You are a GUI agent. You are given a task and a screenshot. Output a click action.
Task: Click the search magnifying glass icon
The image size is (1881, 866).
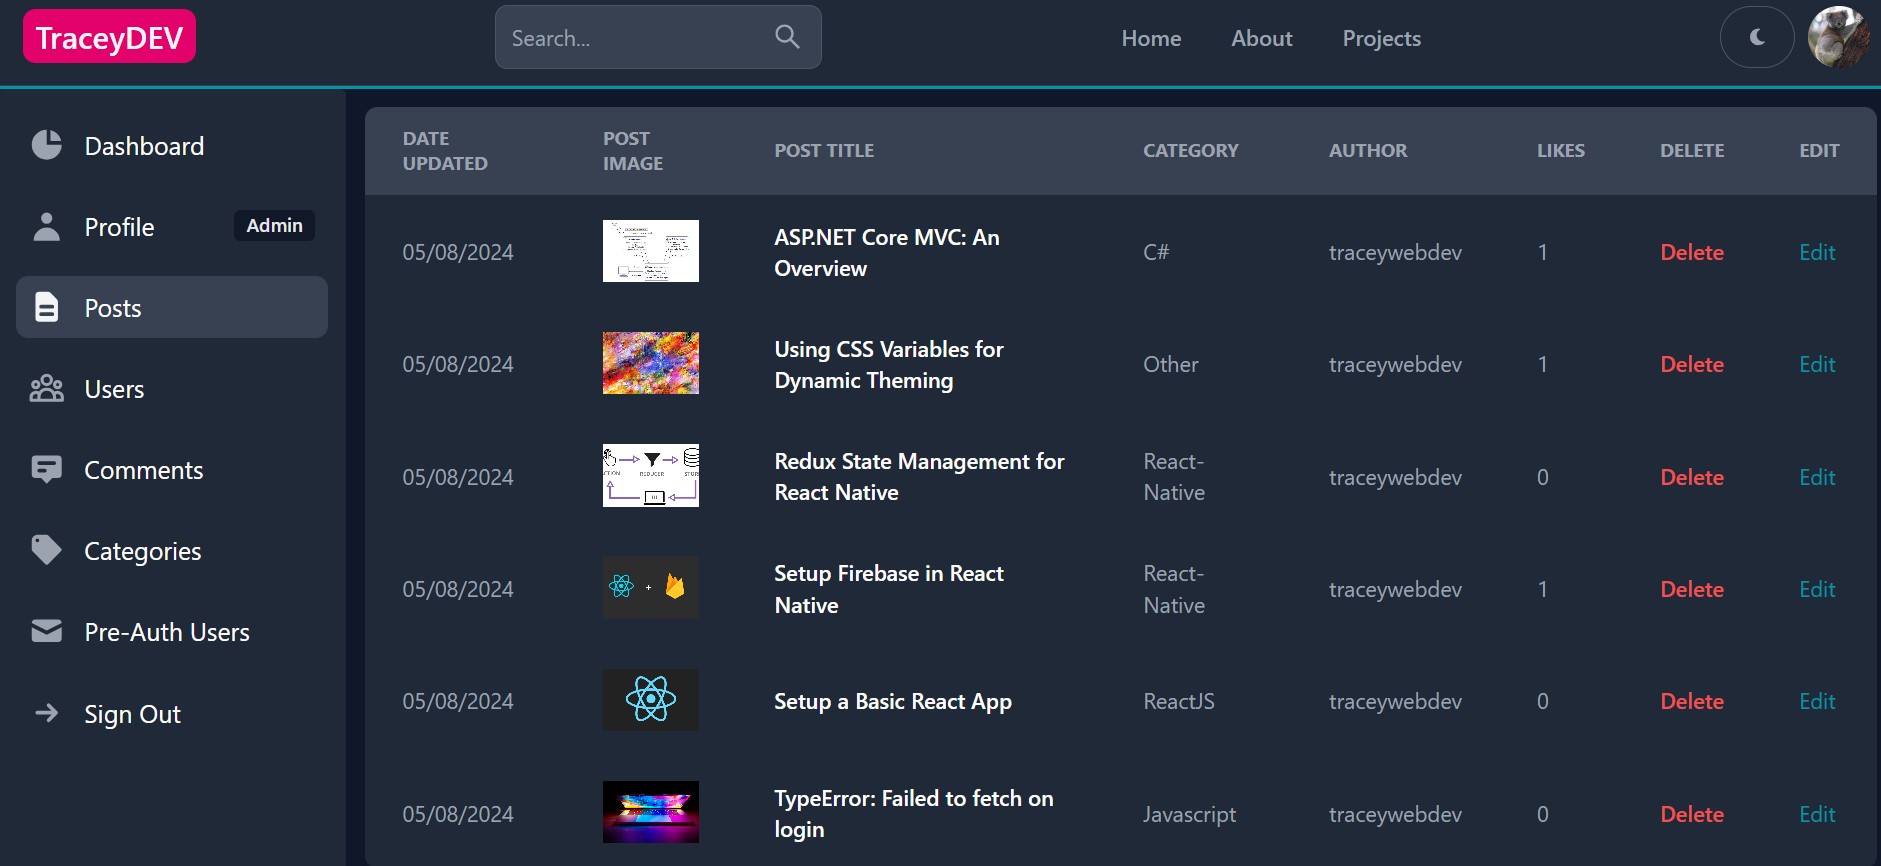[787, 37]
